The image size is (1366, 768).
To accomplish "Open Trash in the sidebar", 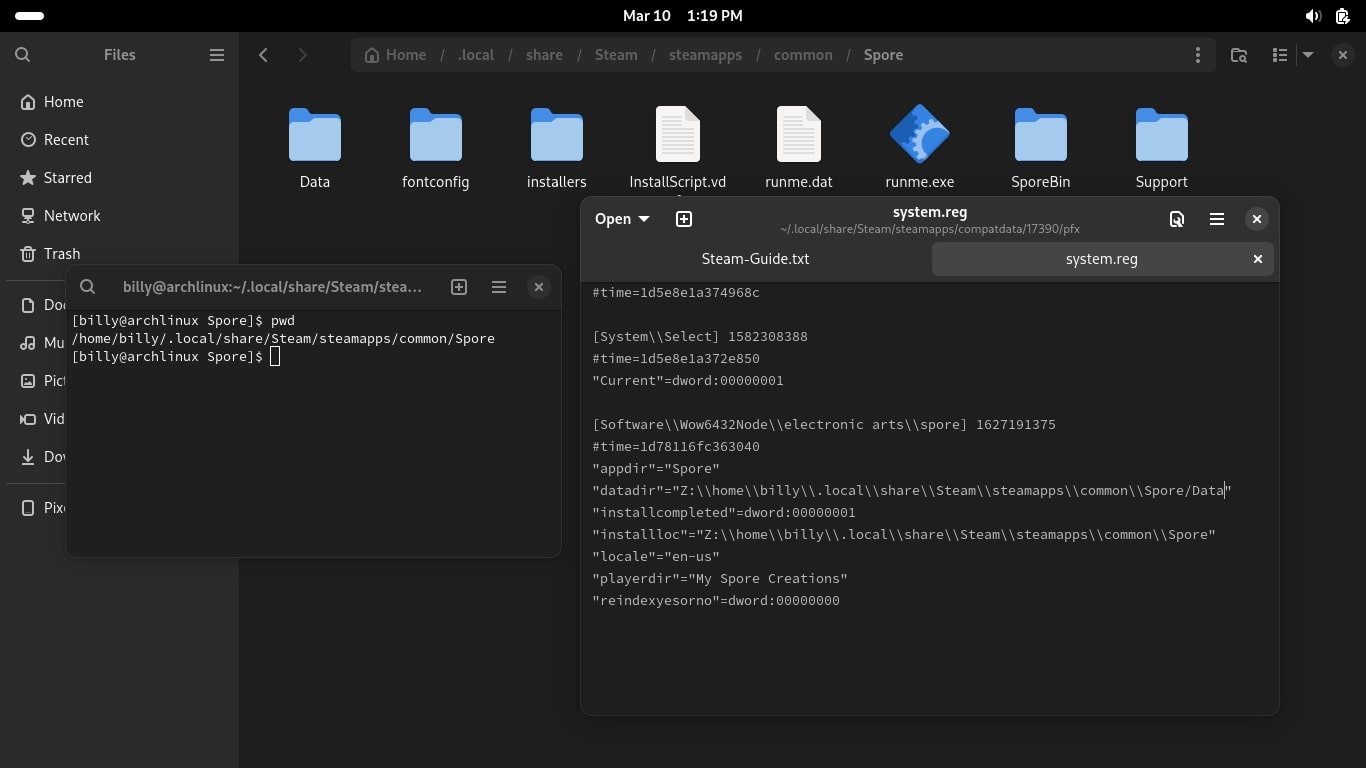I will pyautogui.click(x=119, y=254).
